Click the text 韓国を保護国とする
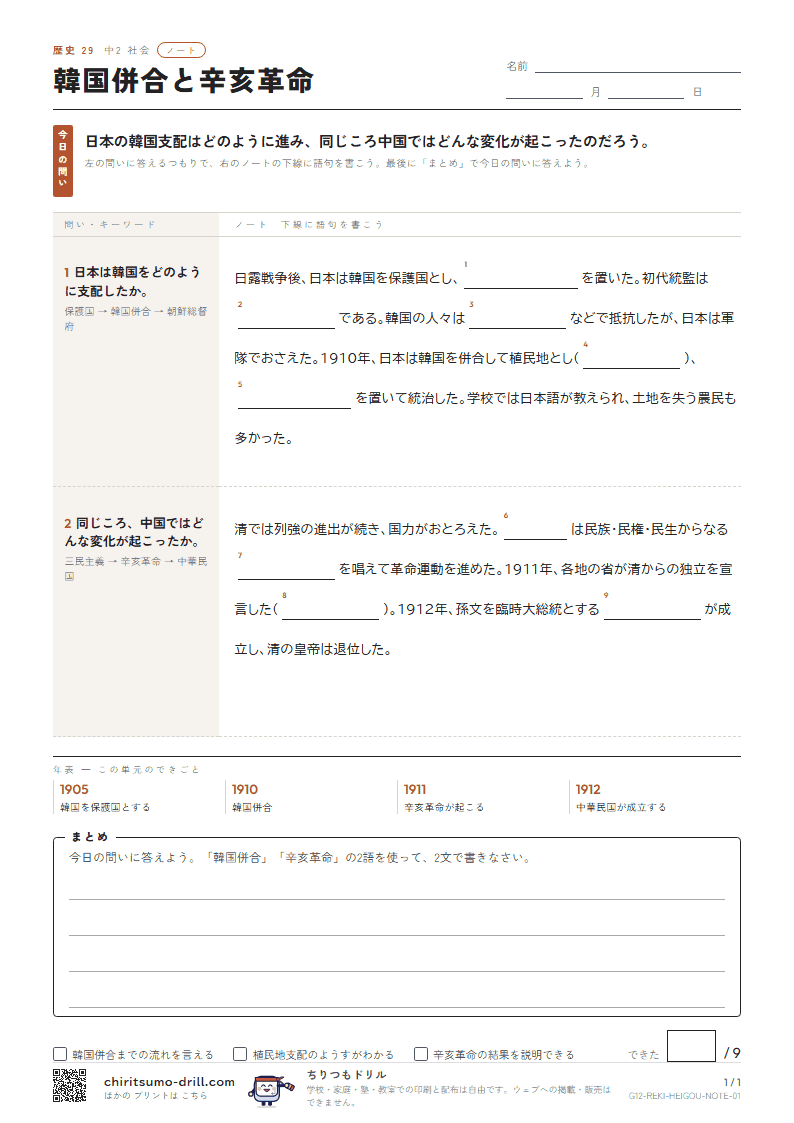The image size is (794, 1123). click(x=105, y=807)
